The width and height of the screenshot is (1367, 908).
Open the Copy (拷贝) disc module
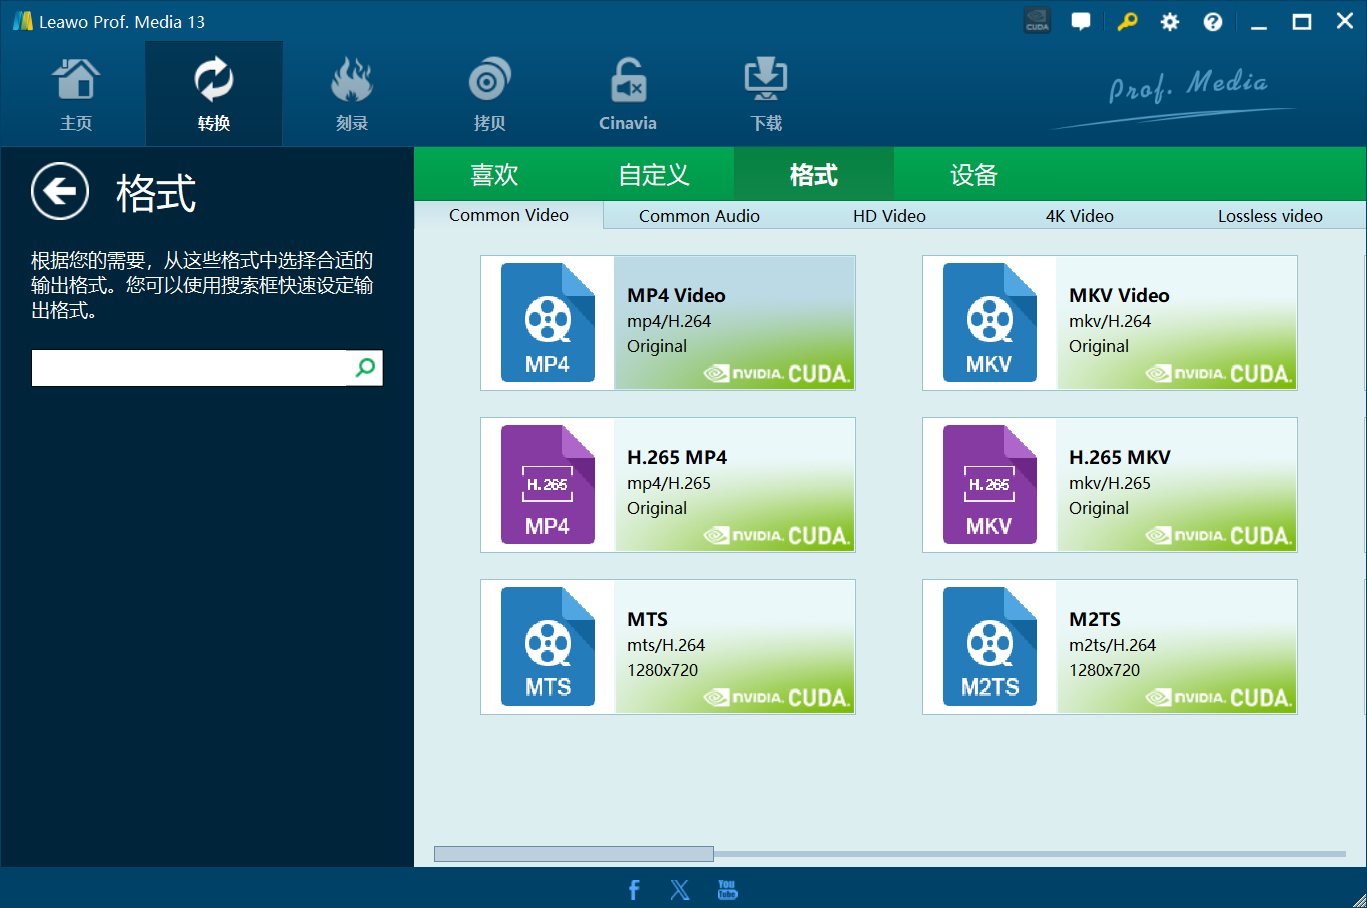coord(489,95)
